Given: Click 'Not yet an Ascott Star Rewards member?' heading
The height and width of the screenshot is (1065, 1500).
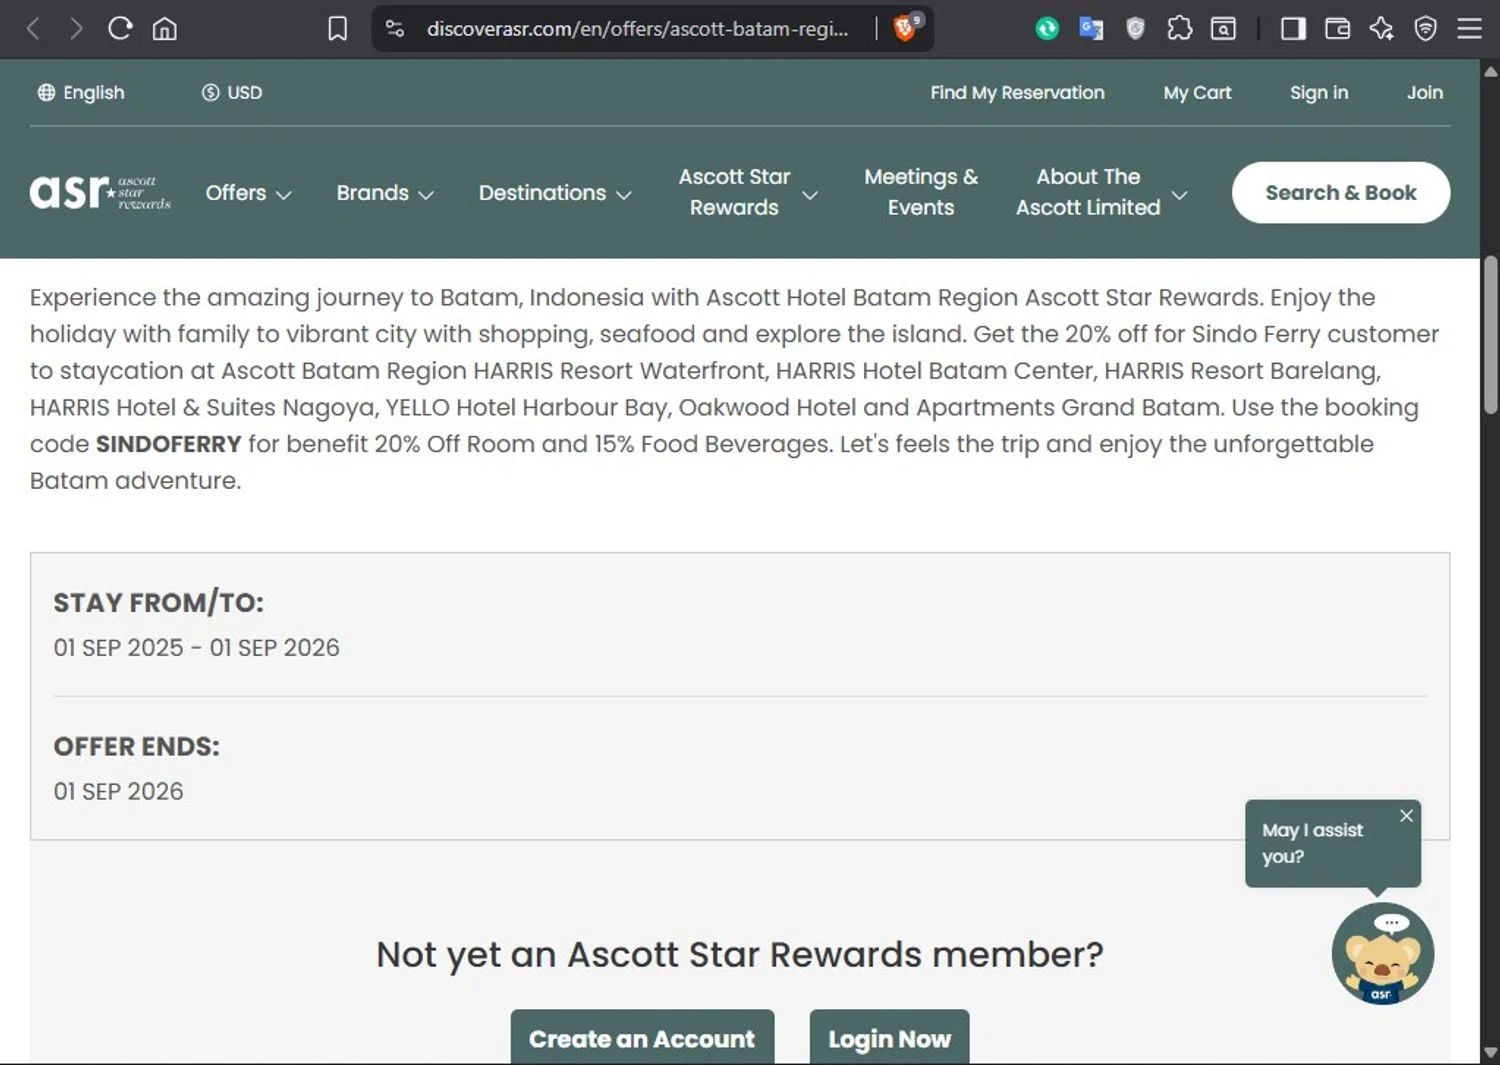Looking at the screenshot, I should (x=740, y=954).
